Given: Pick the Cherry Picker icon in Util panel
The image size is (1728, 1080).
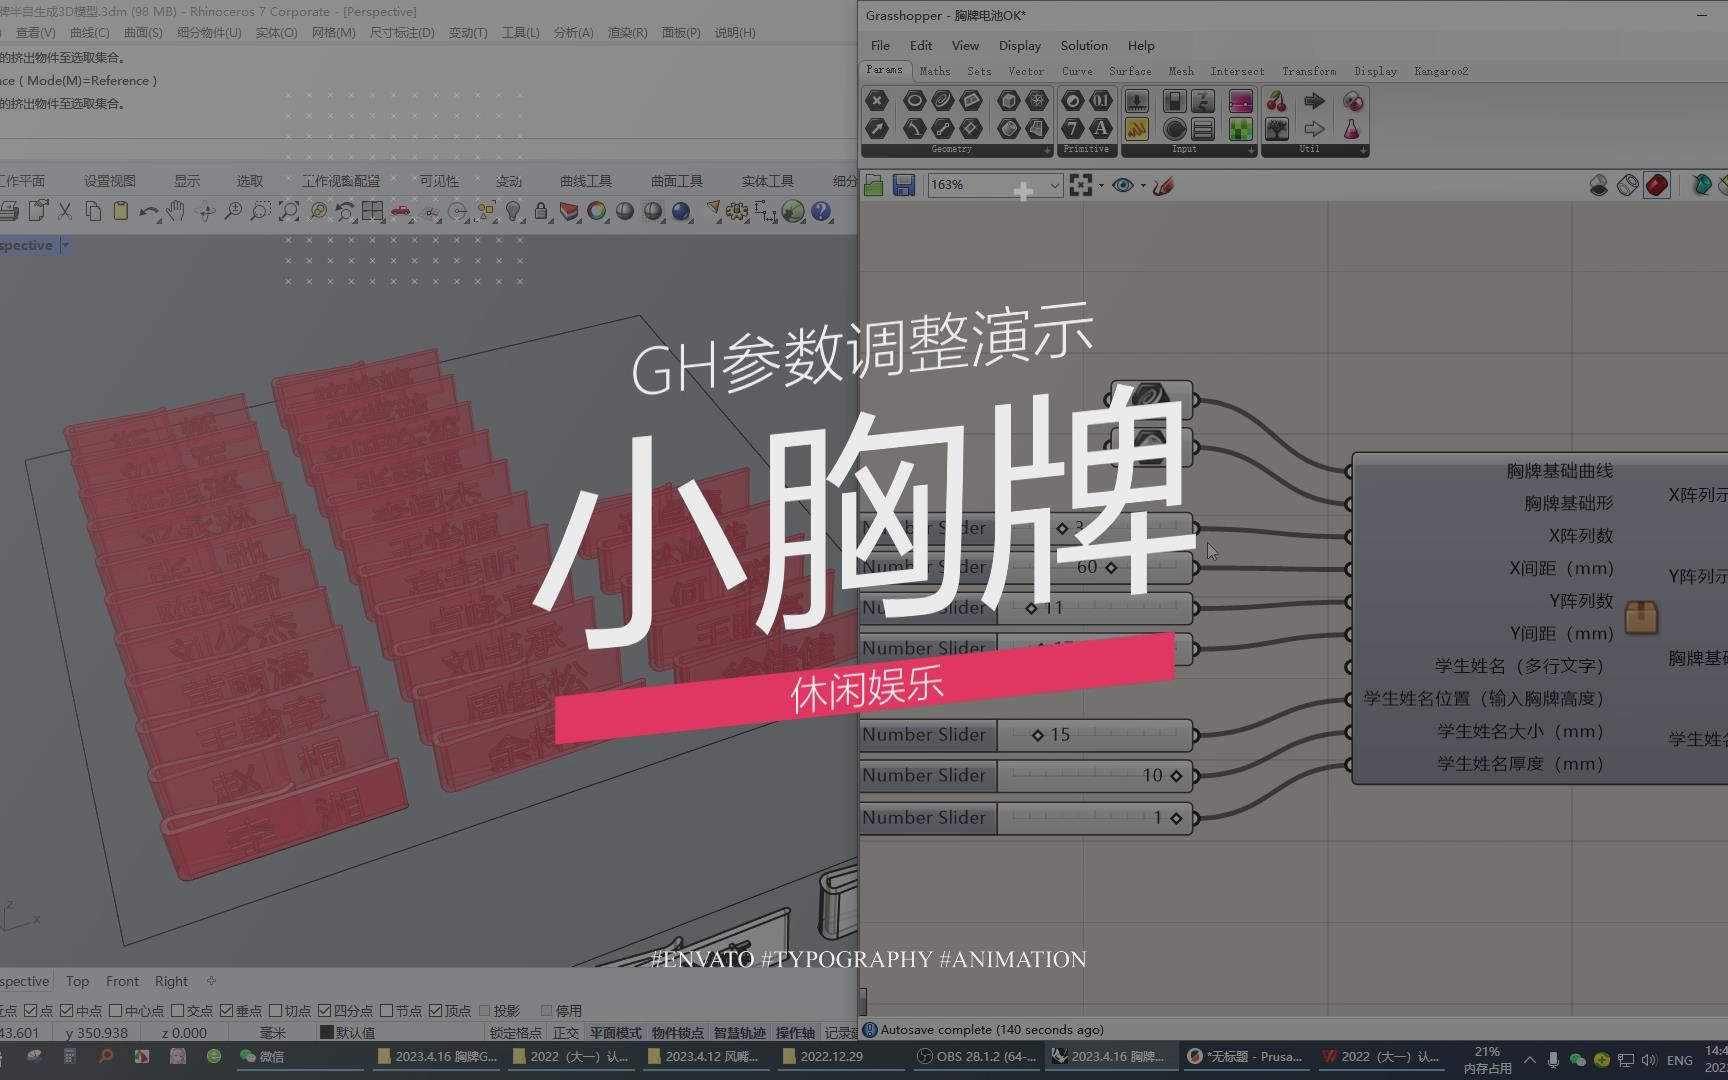Looking at the screenshot, I should 1277,101.
